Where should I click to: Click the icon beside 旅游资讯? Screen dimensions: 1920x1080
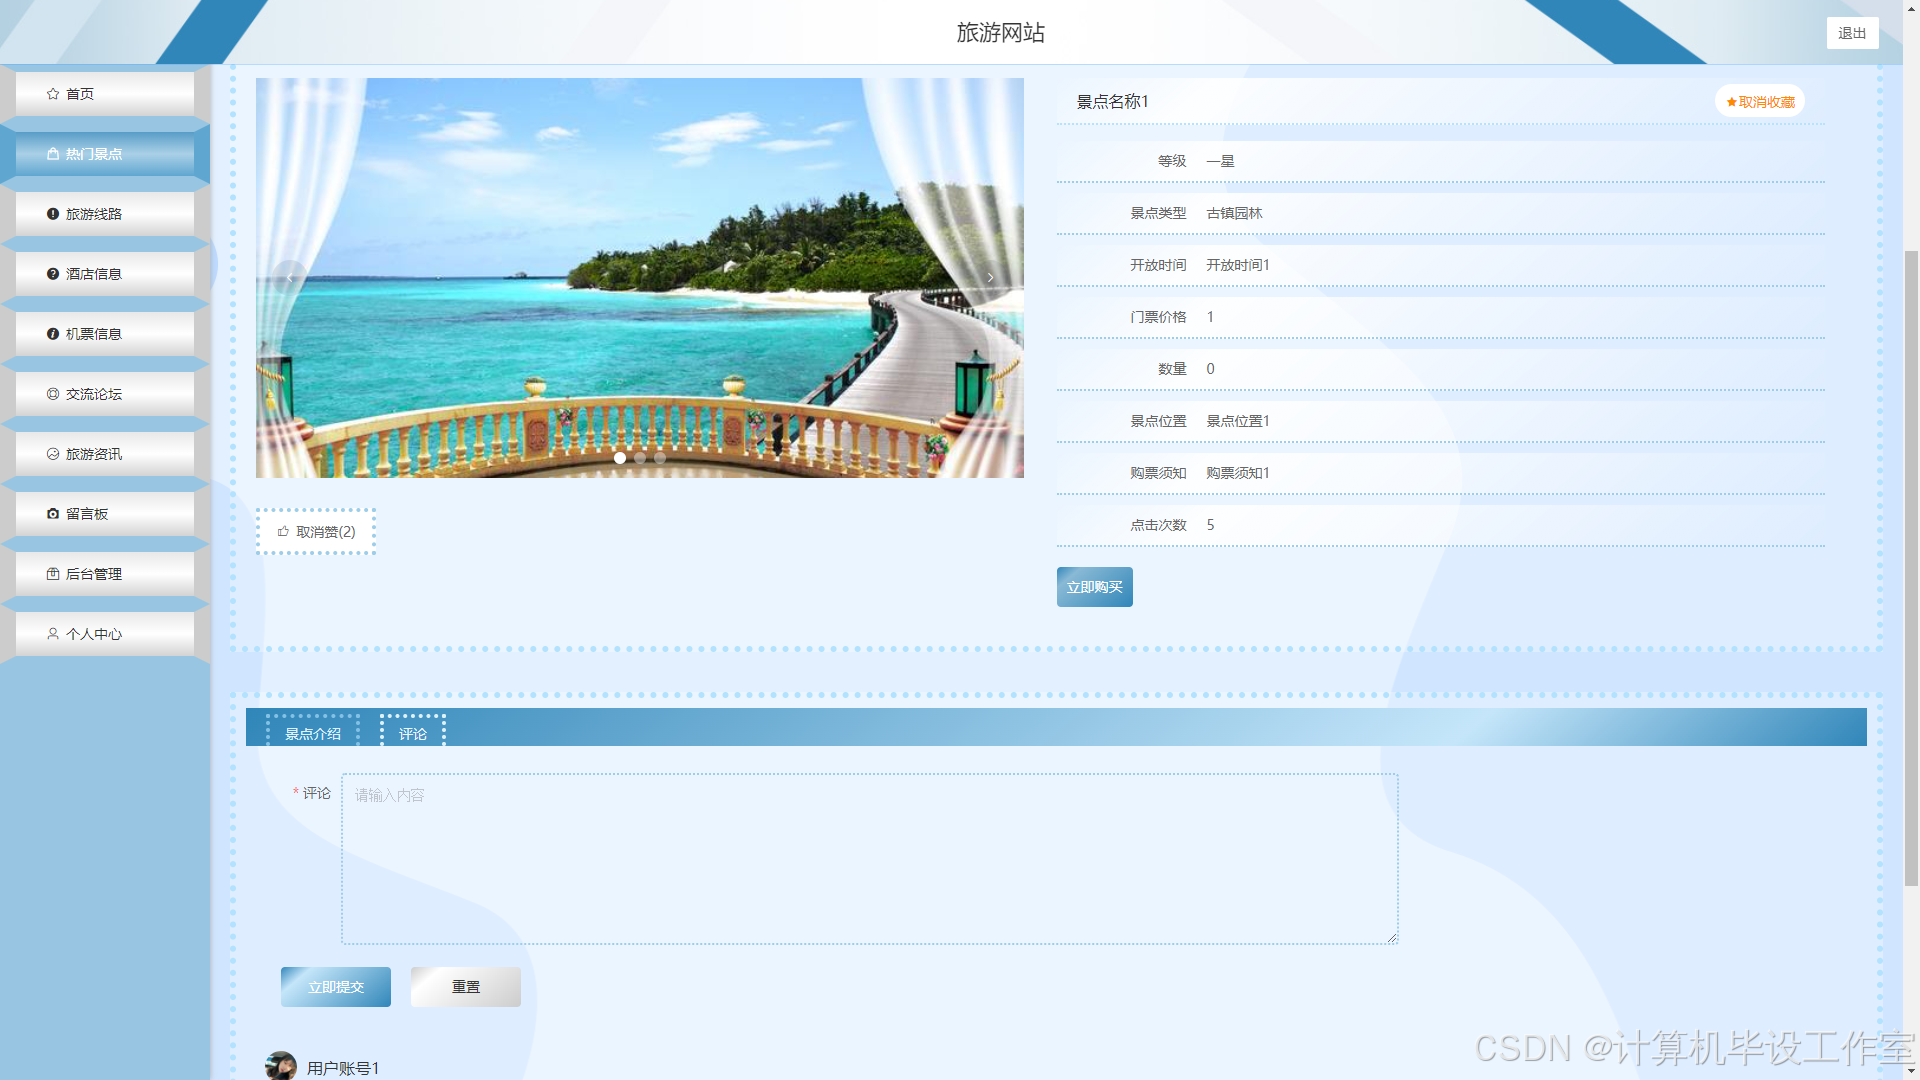53,454
